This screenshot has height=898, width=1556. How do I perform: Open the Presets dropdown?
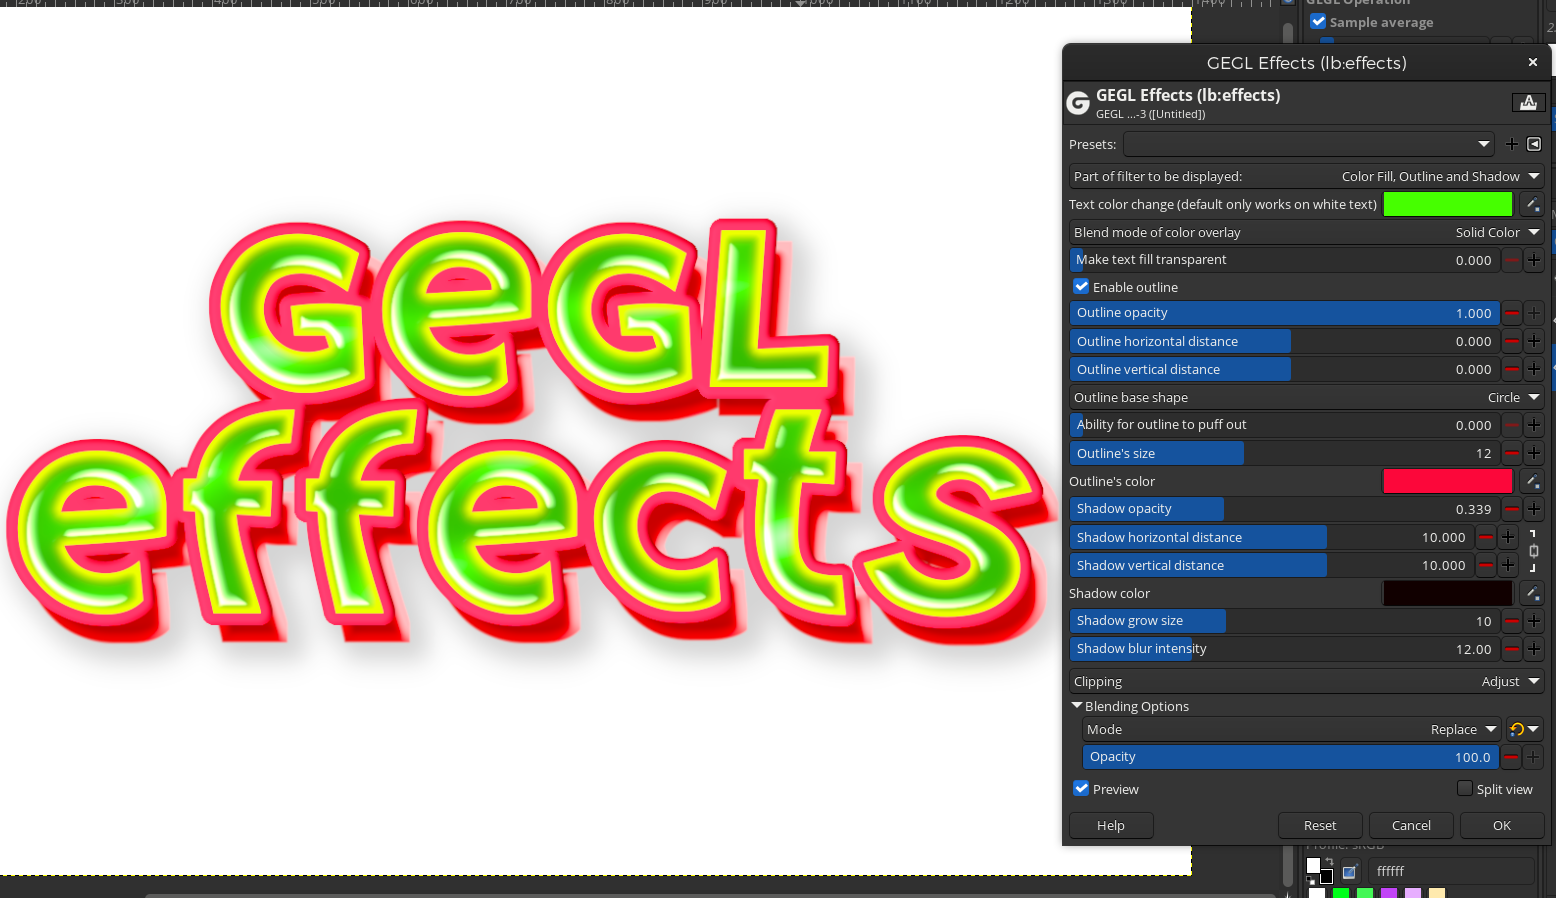1309,144
